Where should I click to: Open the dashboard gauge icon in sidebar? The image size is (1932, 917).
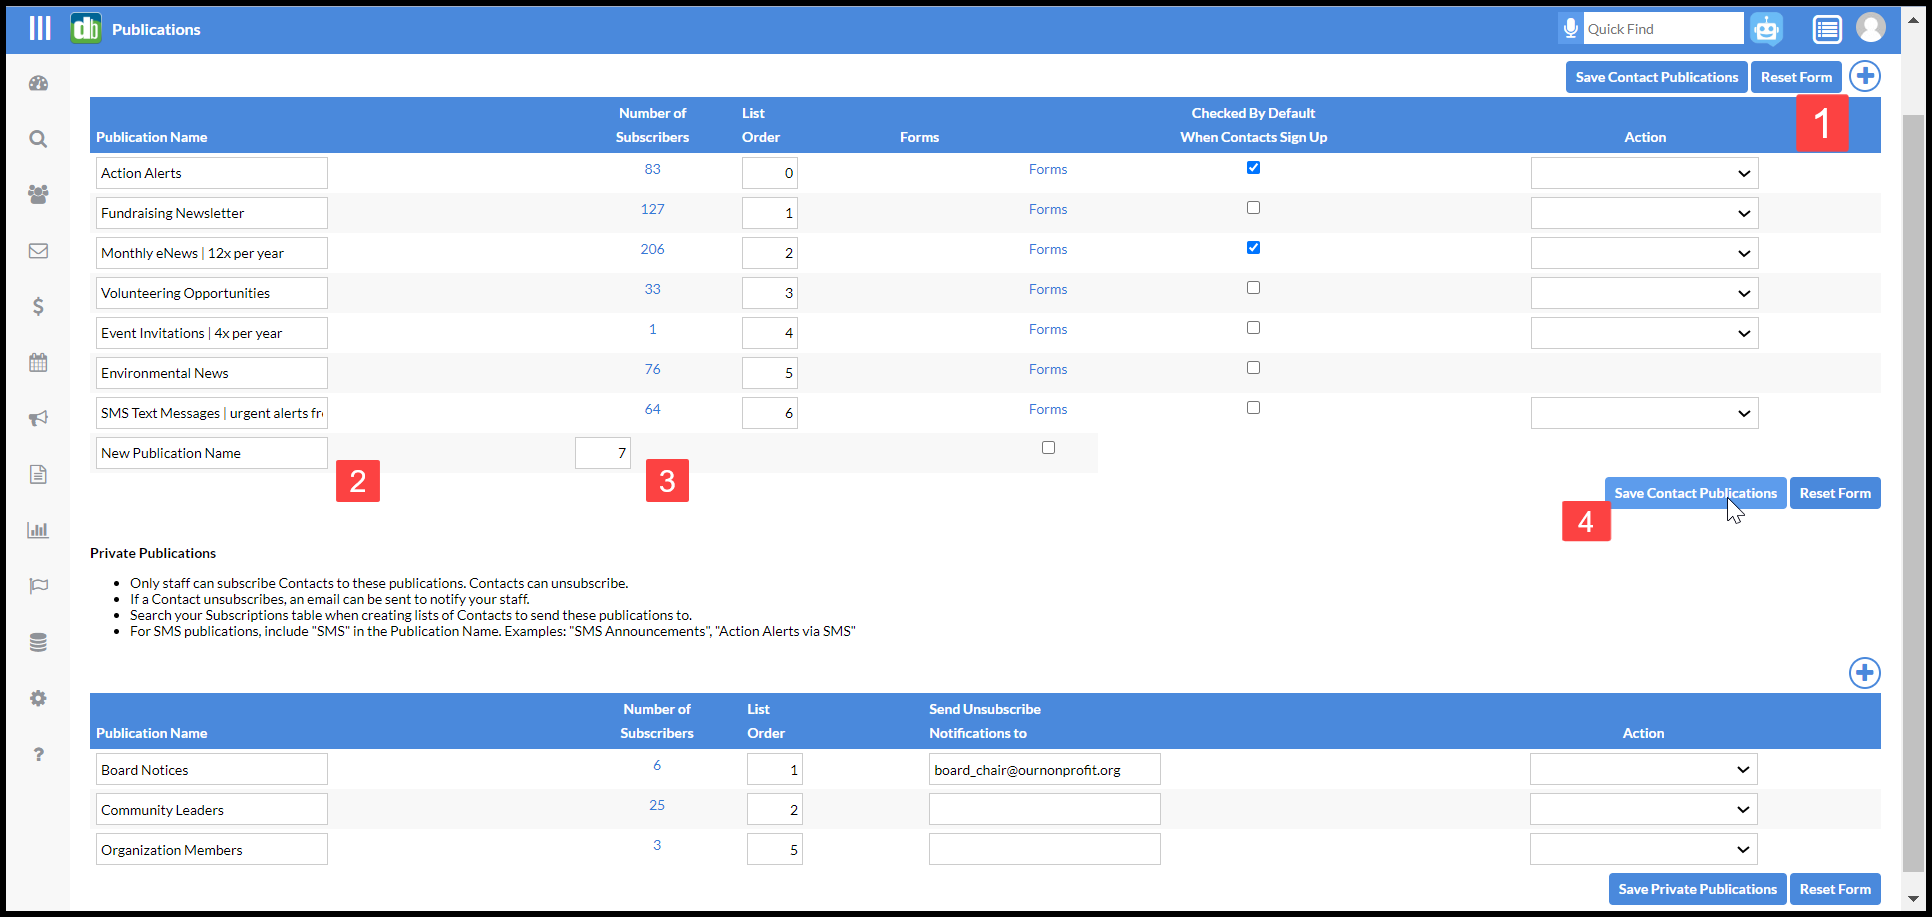(x=38, y=83)
